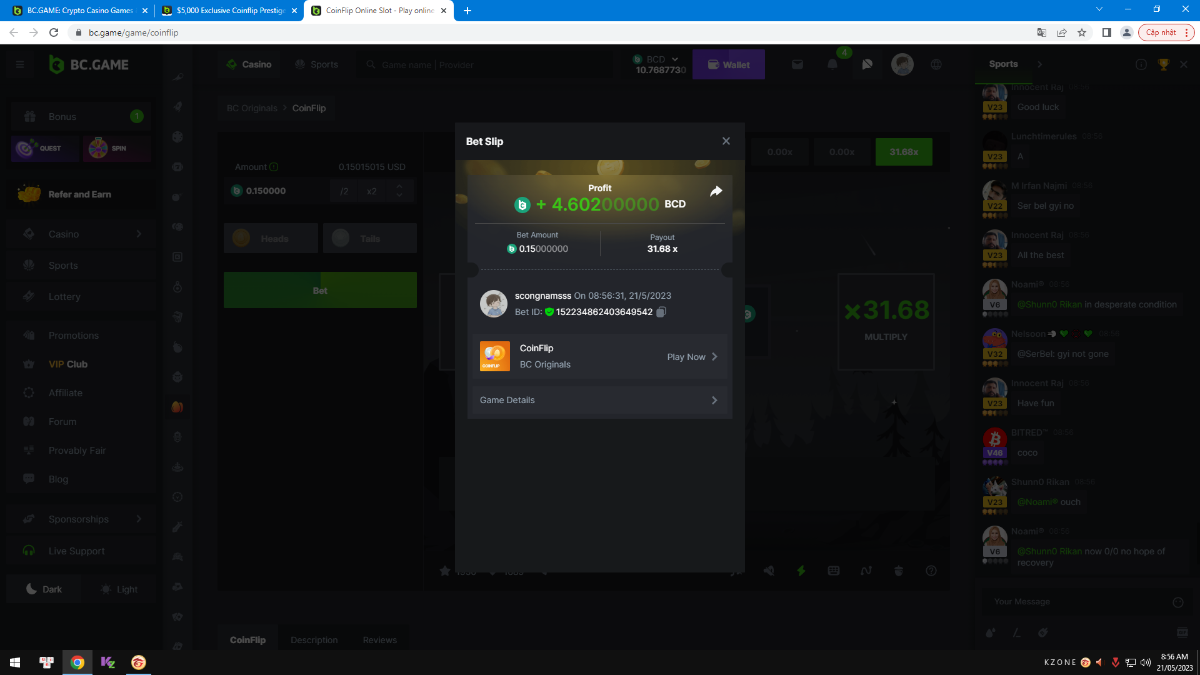Image resolution: width=1200 pixels, height=675 pixels.
Task: Close the Bet Slip dialog
Action: coord(726,141)
